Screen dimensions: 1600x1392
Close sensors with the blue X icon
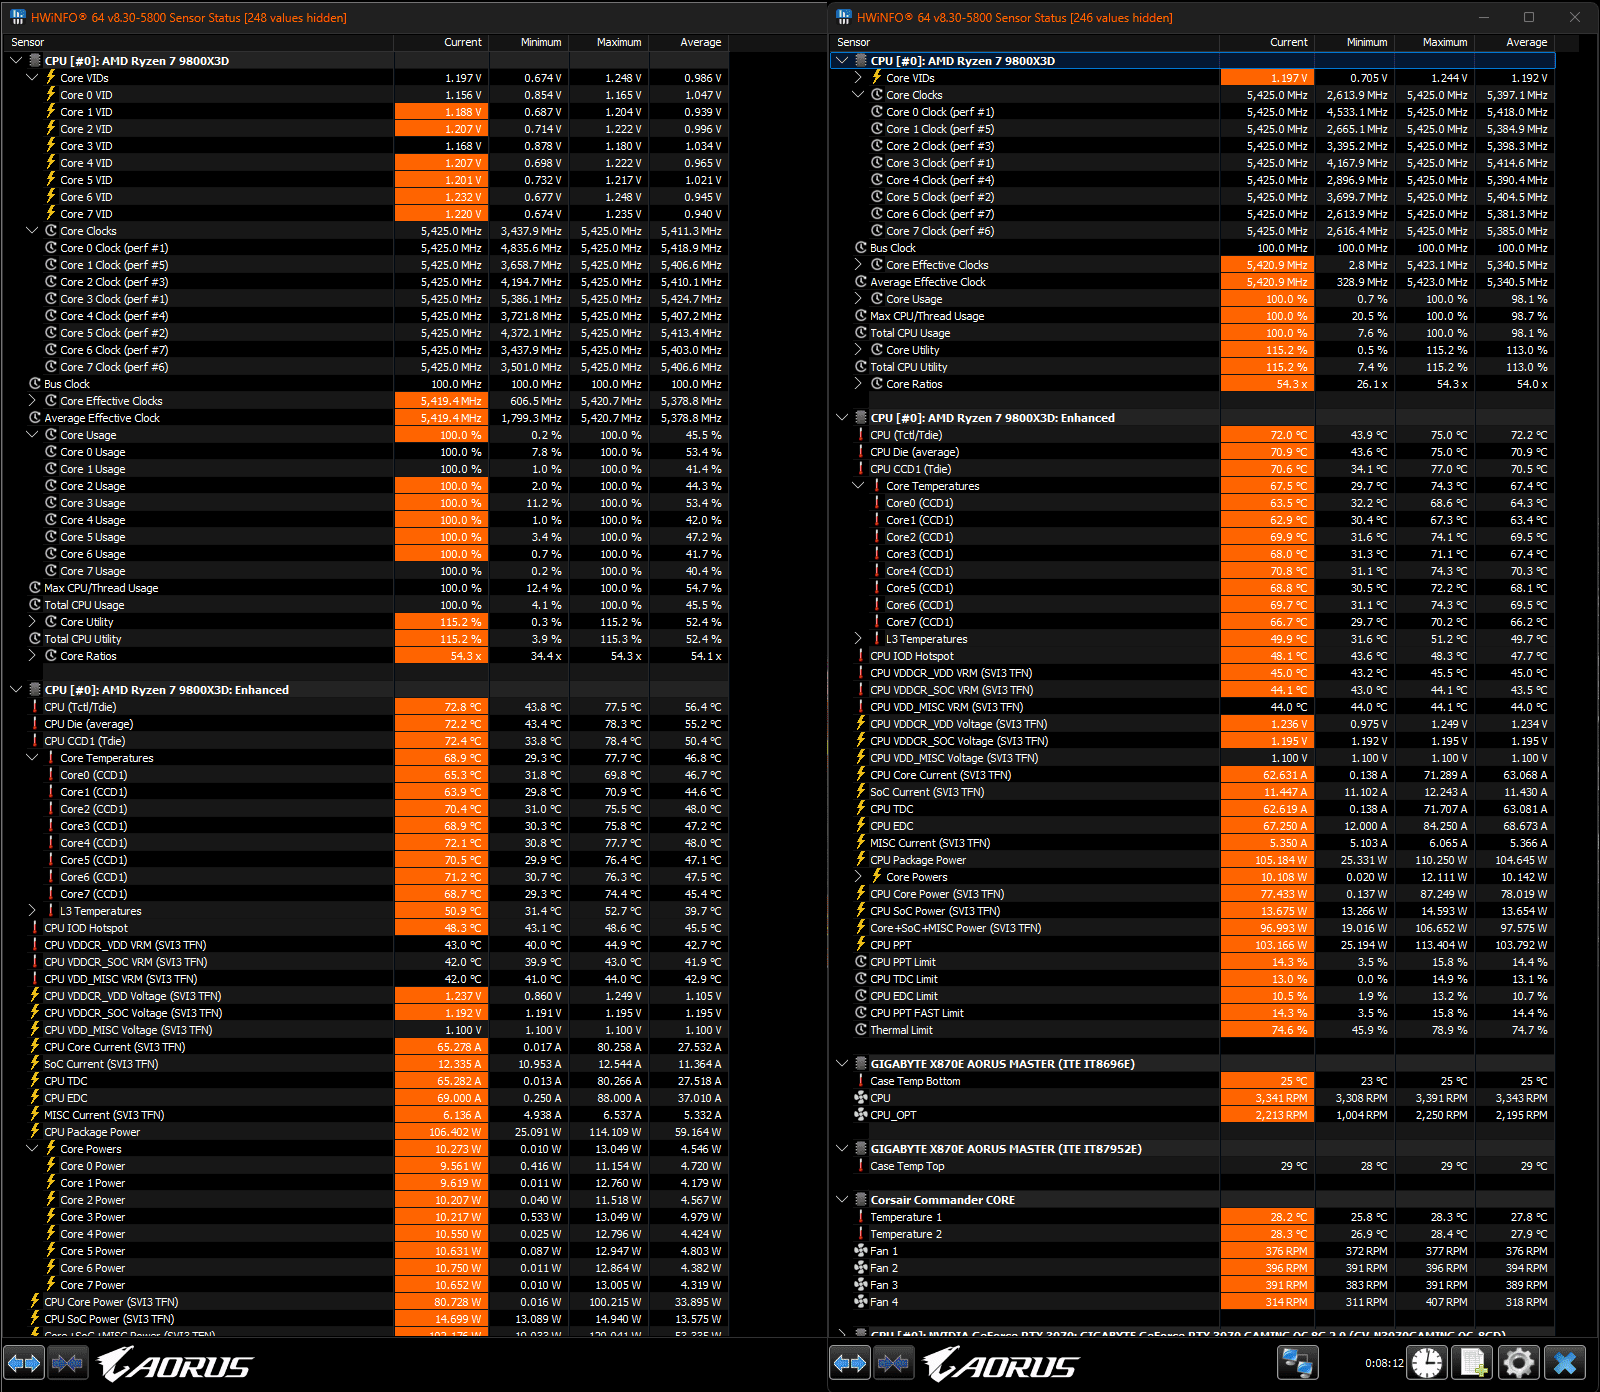pyautogui.click(x=1565, y=1363)
